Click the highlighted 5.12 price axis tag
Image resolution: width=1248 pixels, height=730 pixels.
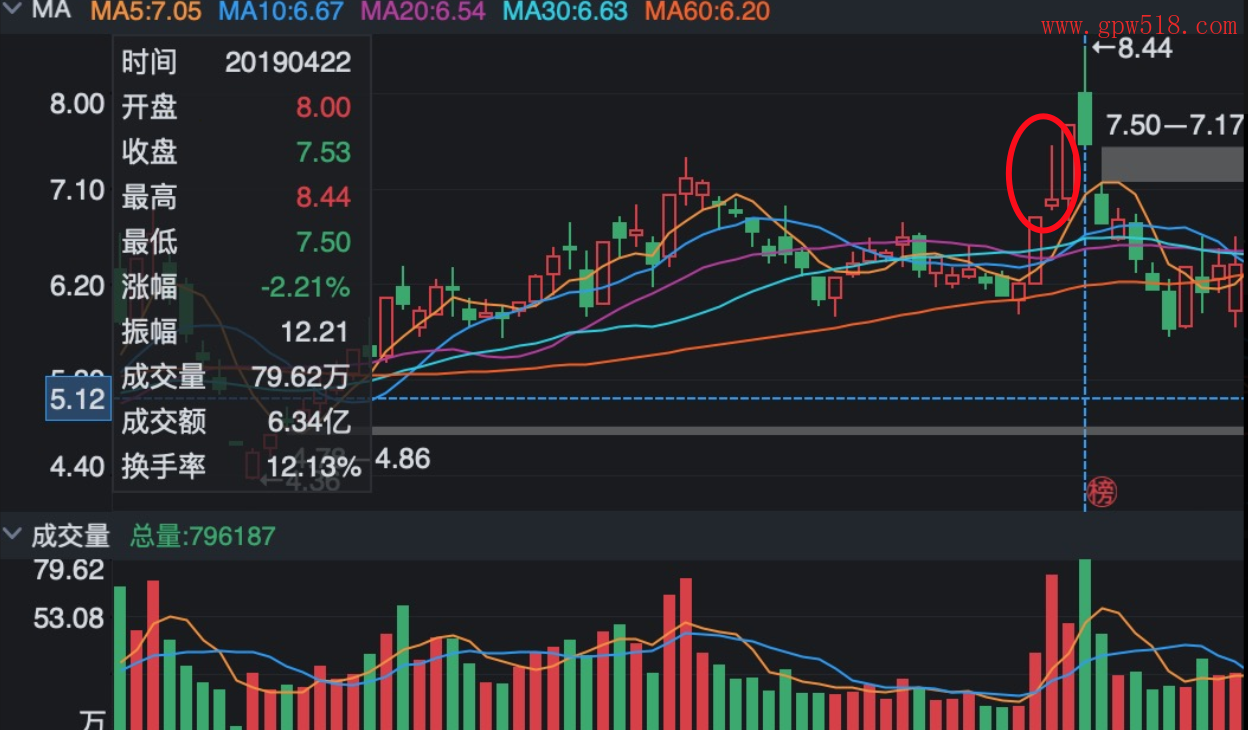(78, 400)
